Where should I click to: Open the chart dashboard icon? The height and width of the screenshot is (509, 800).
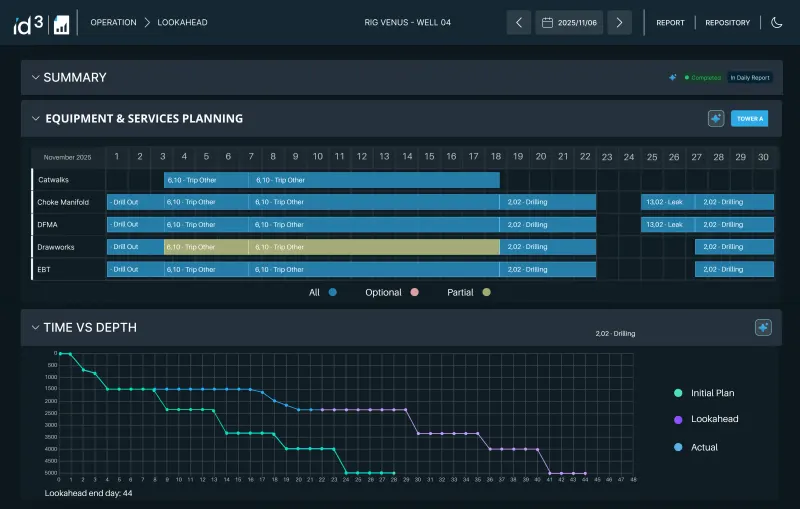click(x=61, y=24)
